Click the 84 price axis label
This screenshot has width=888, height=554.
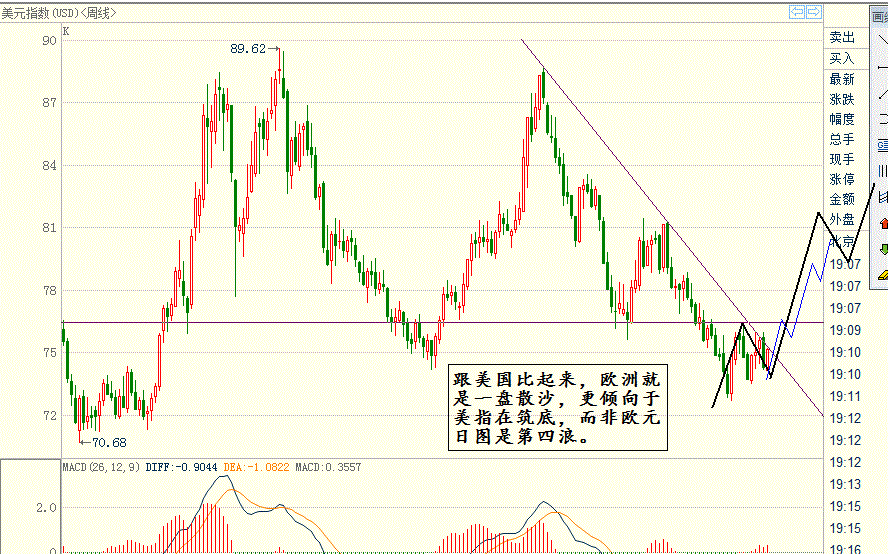(49, 165)
